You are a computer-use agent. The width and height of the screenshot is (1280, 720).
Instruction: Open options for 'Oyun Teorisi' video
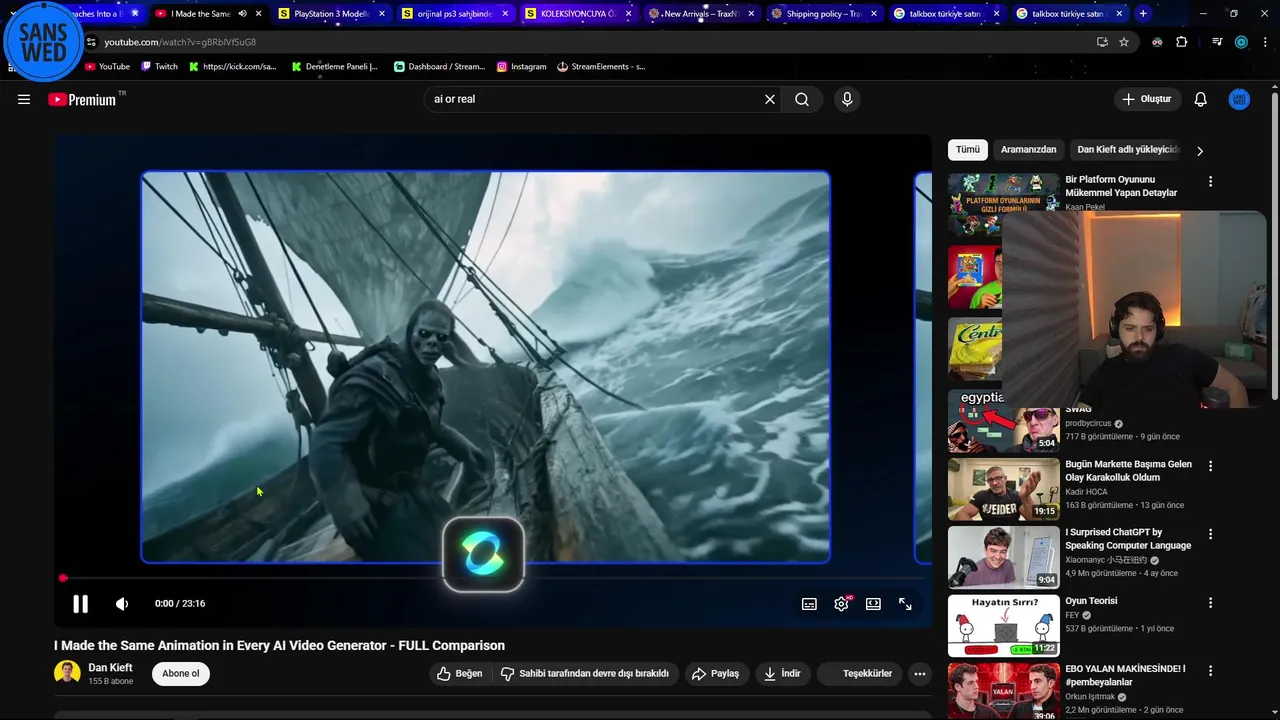pos(1210,603)
